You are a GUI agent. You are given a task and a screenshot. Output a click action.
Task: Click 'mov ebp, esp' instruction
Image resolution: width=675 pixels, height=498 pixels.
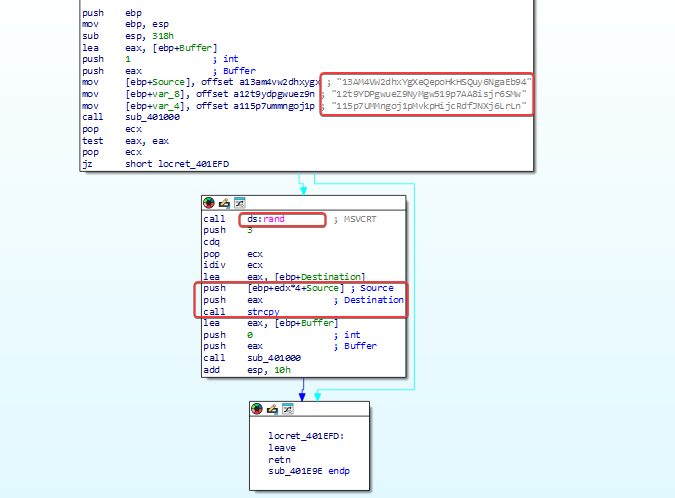point(125,25)
